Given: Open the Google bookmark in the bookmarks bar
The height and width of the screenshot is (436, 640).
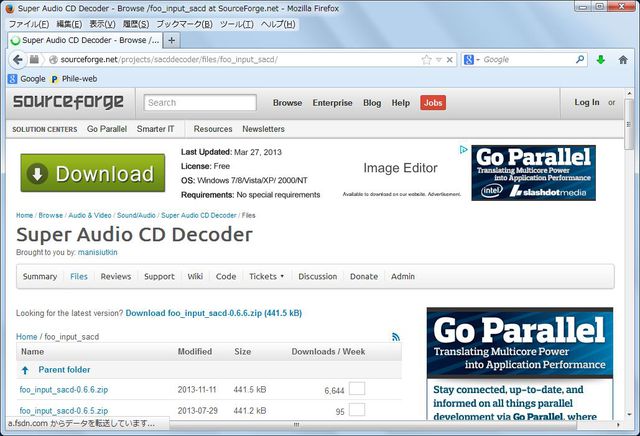Looking at the screenshot, I should pos(26,78).
